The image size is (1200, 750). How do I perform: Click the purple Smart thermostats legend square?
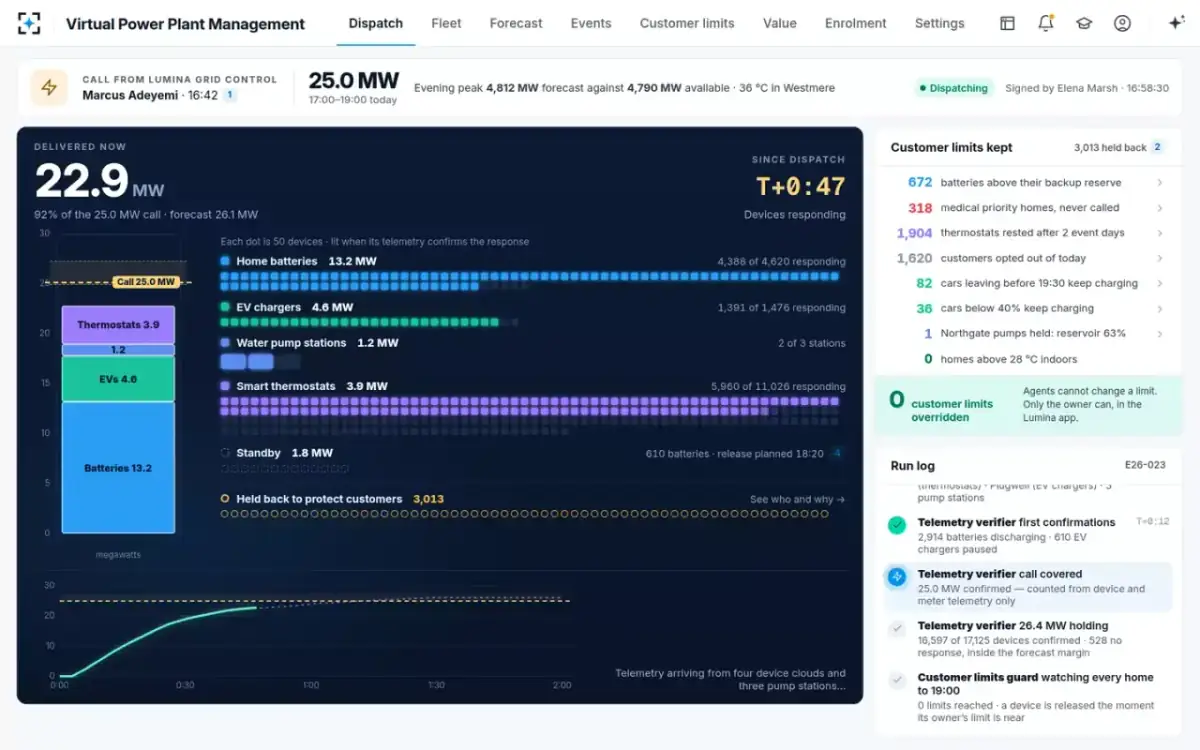(225, 386)
